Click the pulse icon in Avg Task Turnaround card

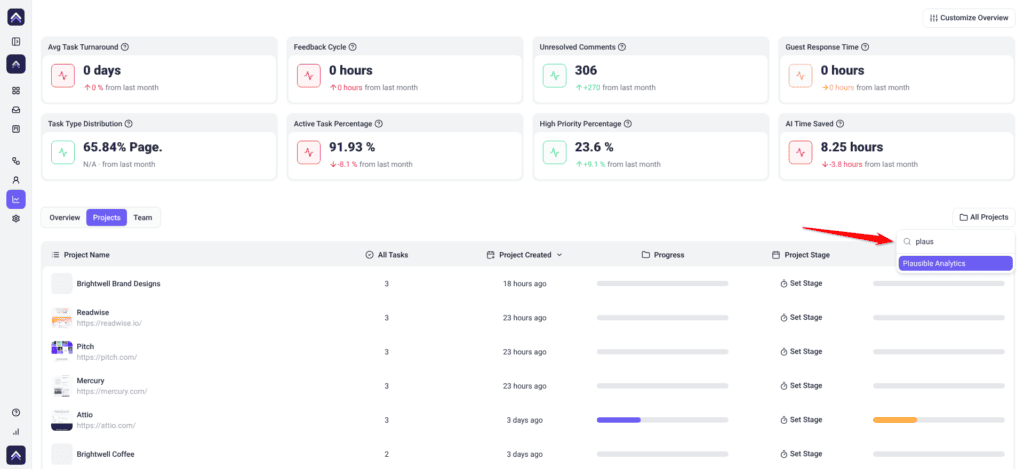pyautogui.click(x=63, y=76)
